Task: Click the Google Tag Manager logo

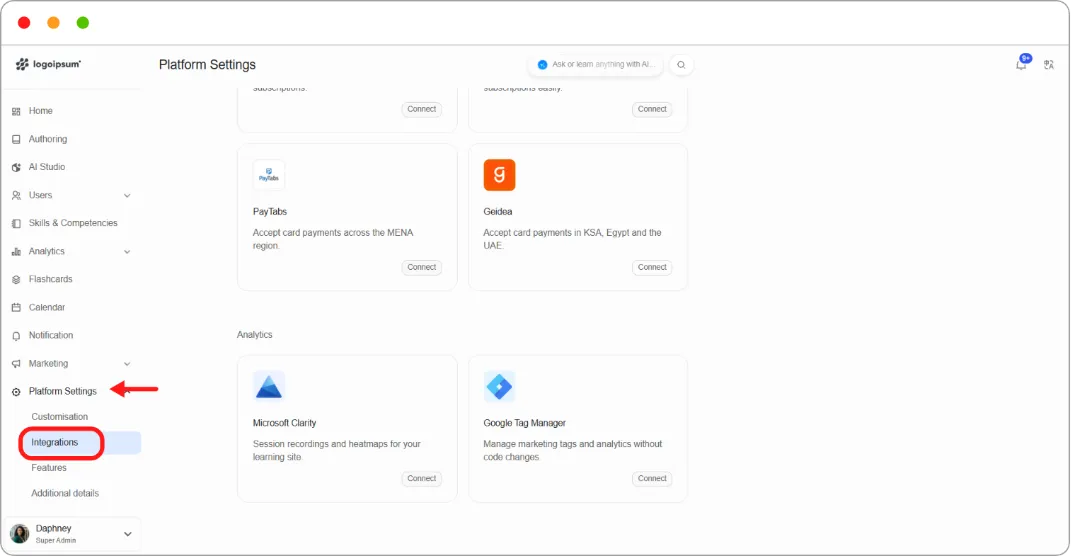Action: click(499, 387)
